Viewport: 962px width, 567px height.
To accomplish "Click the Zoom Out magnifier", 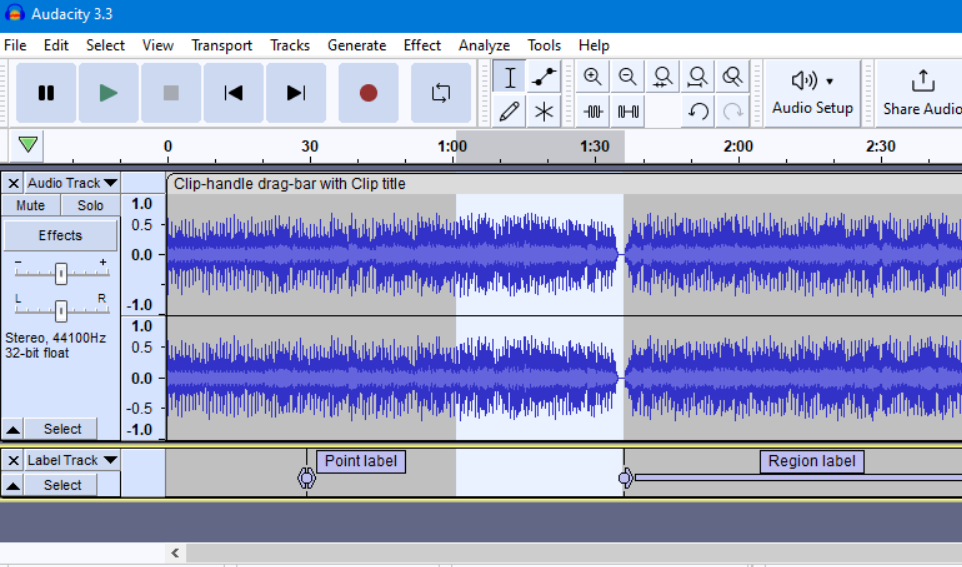I will pos(627,77).
